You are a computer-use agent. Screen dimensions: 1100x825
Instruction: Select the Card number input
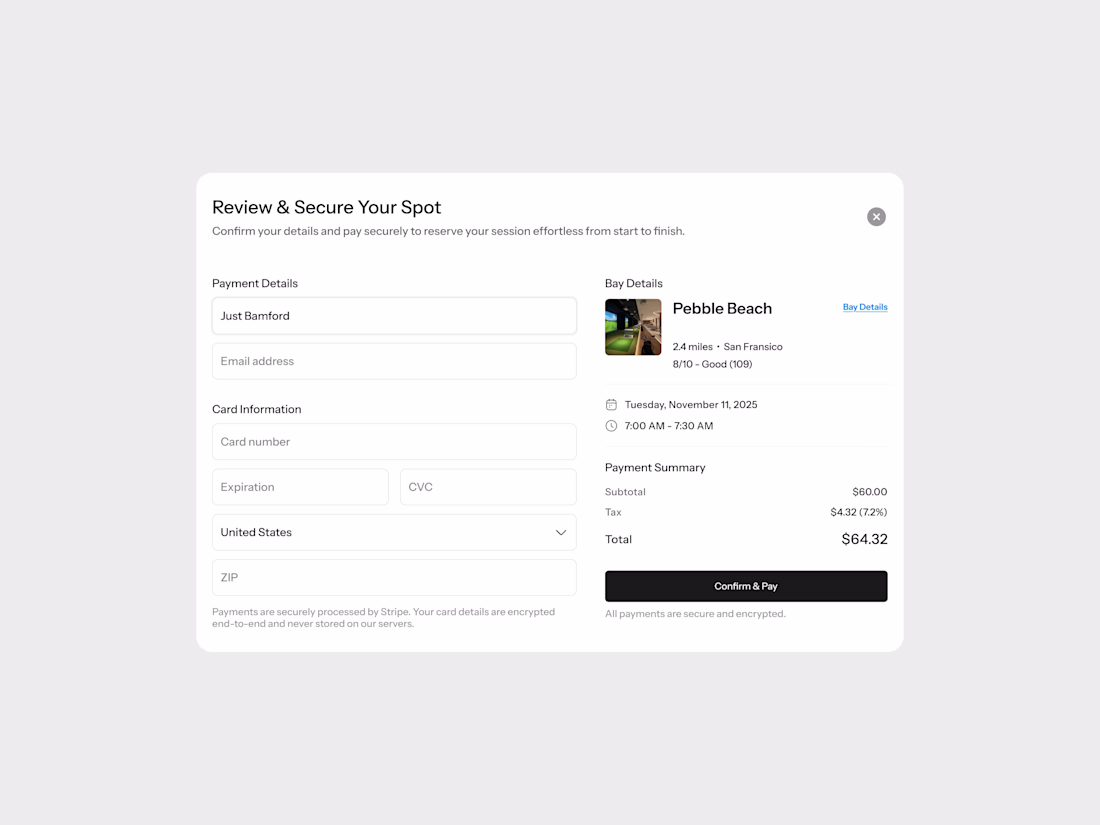[394, 441]
